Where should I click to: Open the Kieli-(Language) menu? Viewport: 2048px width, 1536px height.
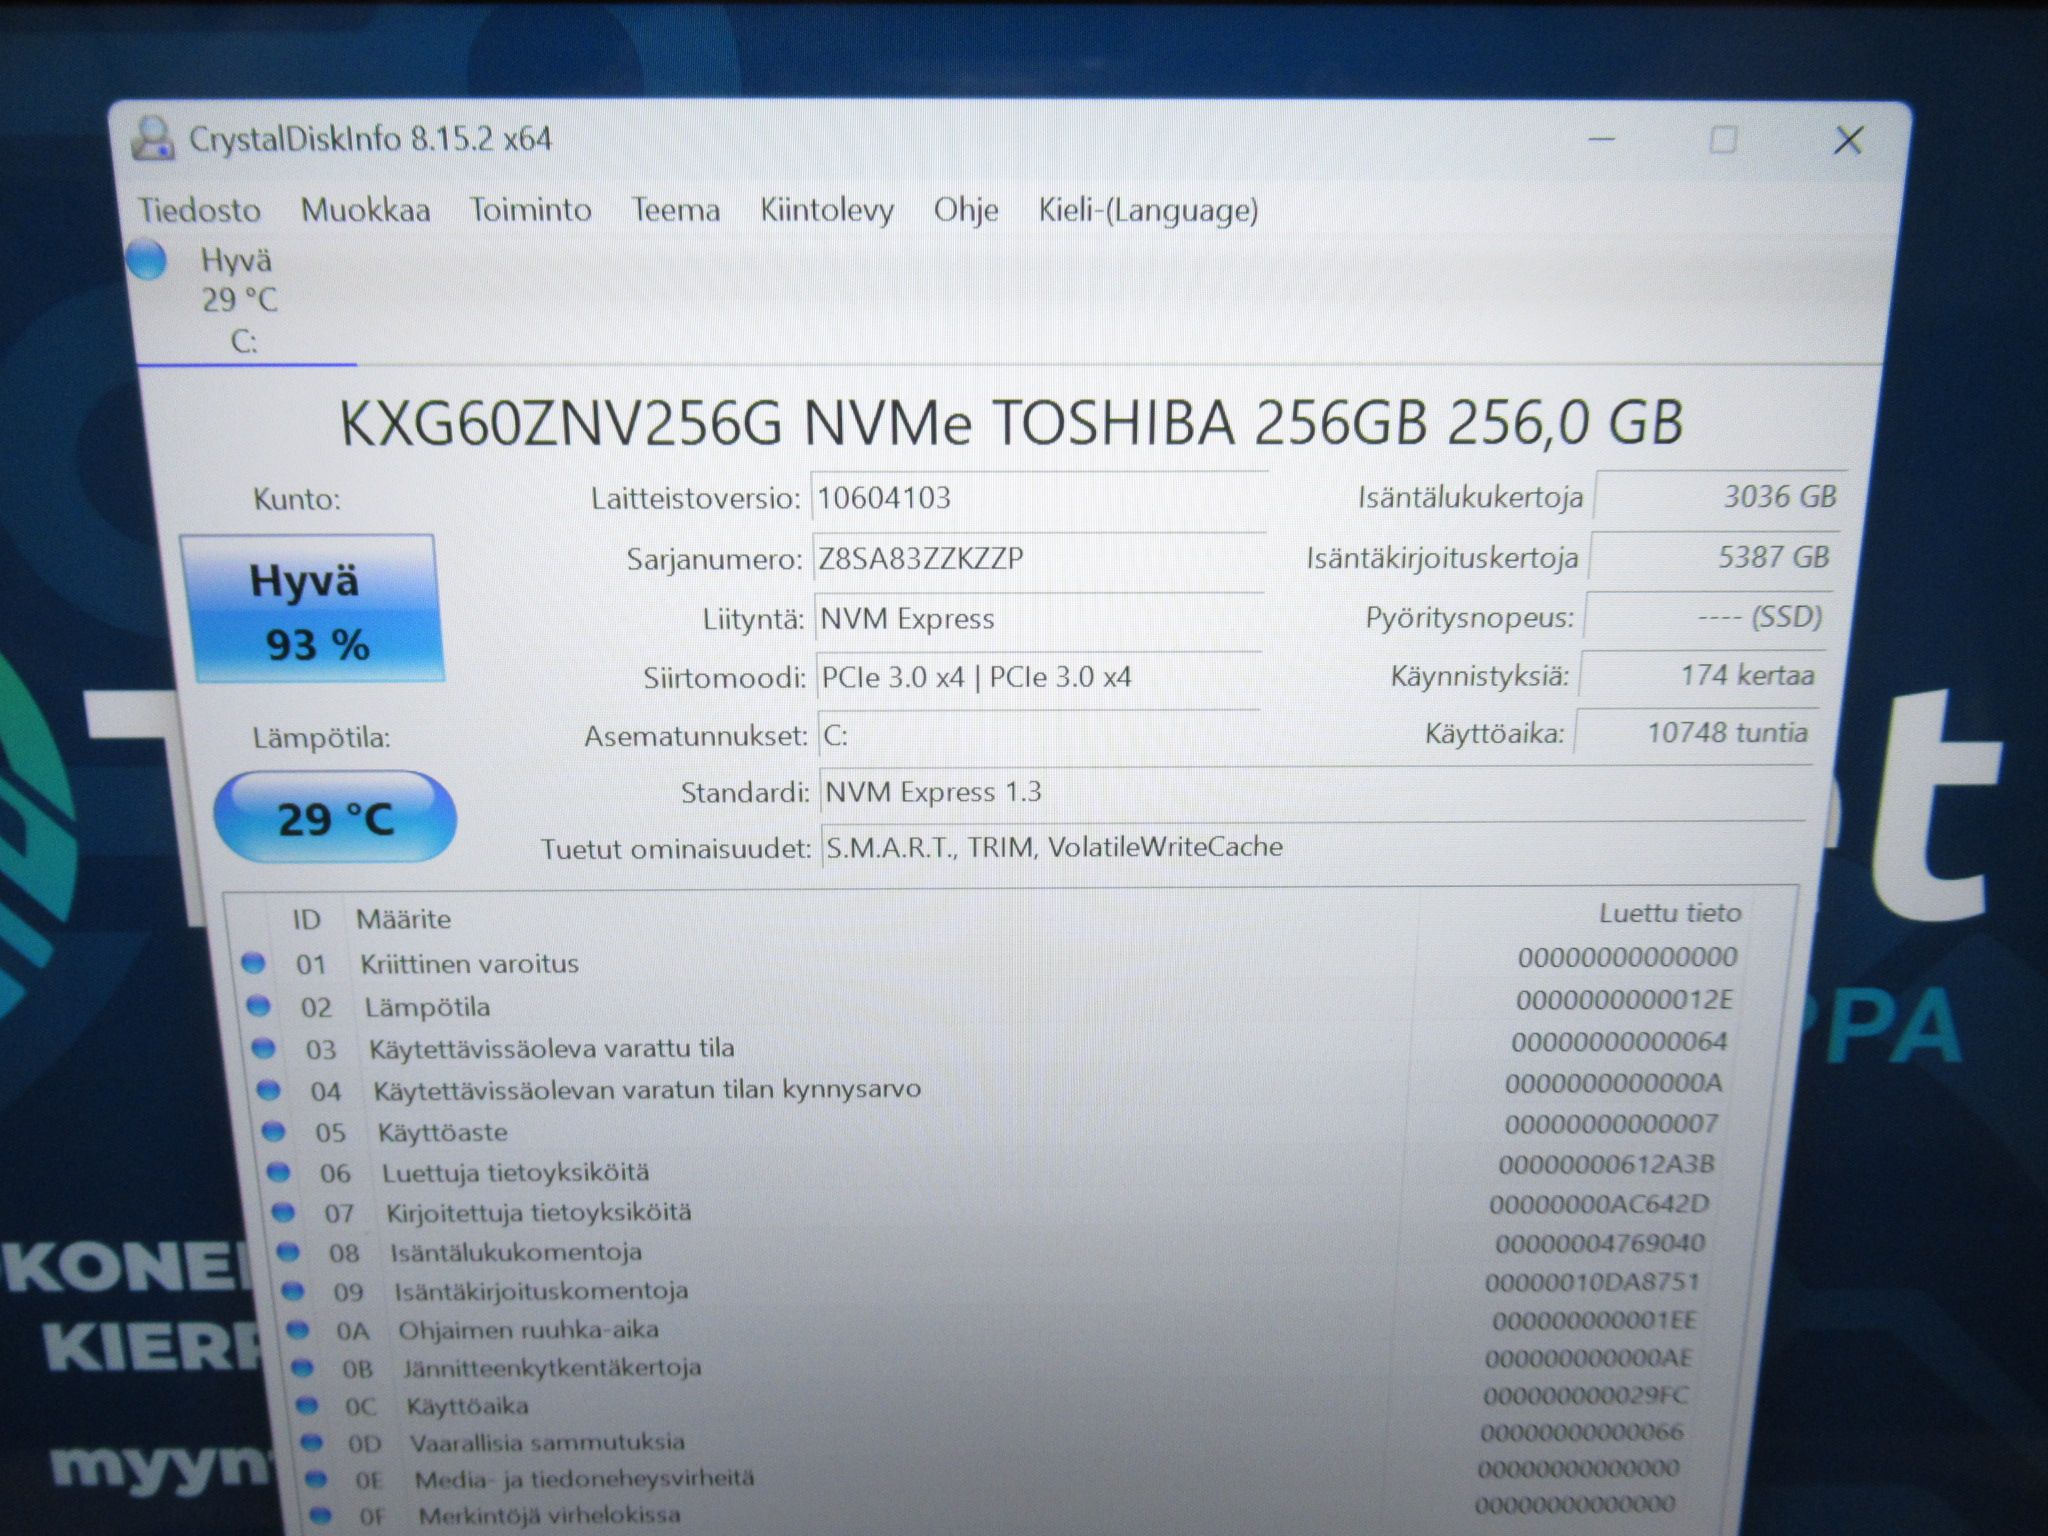coord(1148,210)
